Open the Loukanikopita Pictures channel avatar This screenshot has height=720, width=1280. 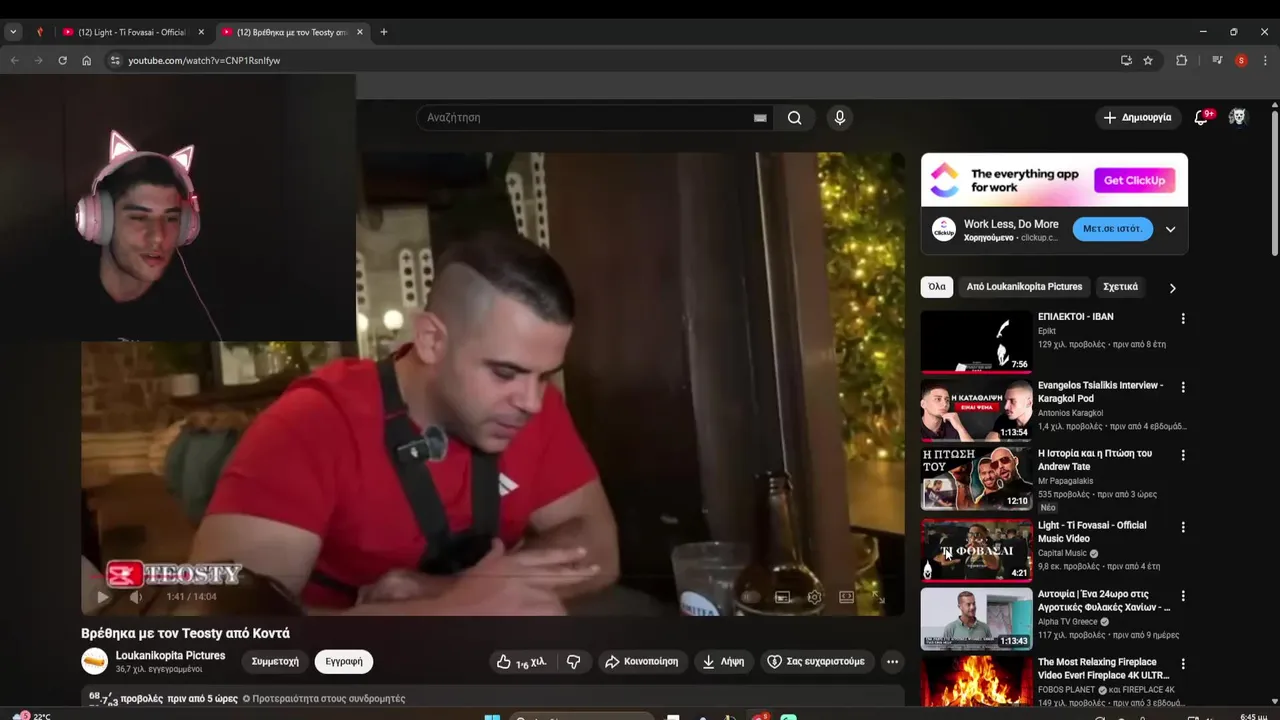tap(94, 661)
